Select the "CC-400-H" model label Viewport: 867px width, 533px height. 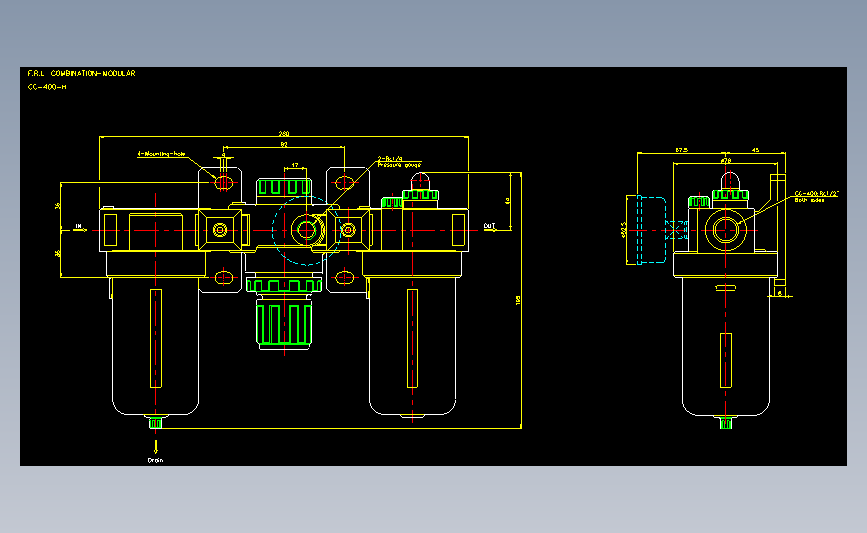pyautogui.click(x=47, y=87)
